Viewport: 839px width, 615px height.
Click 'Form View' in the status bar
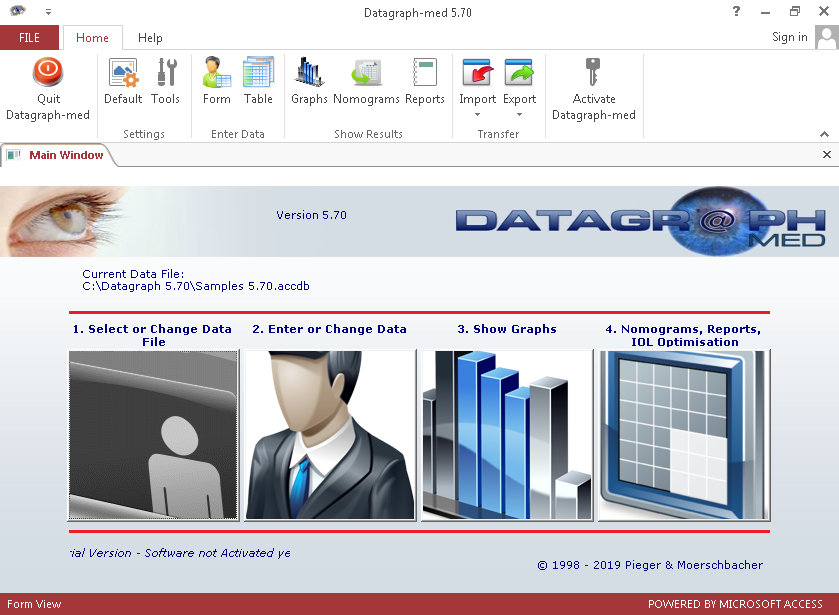tap(34, 604)
